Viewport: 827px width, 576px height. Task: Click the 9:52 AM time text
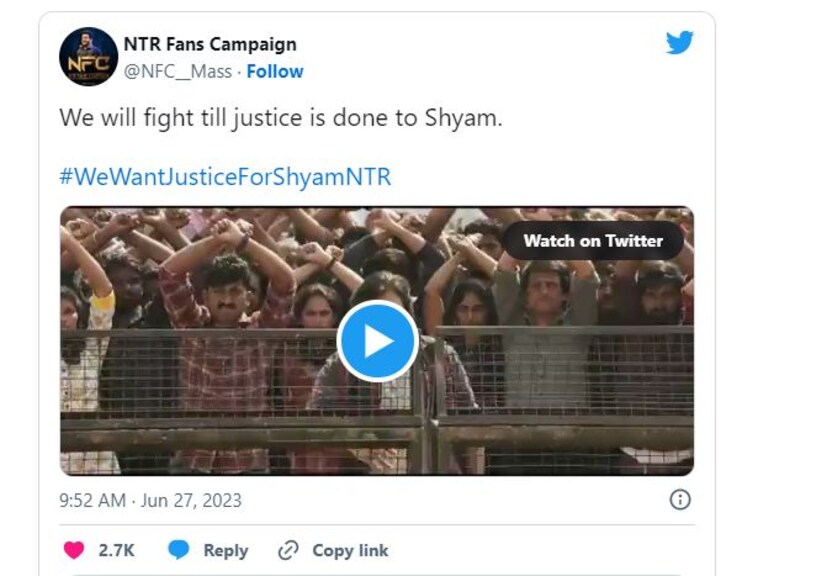91,500
